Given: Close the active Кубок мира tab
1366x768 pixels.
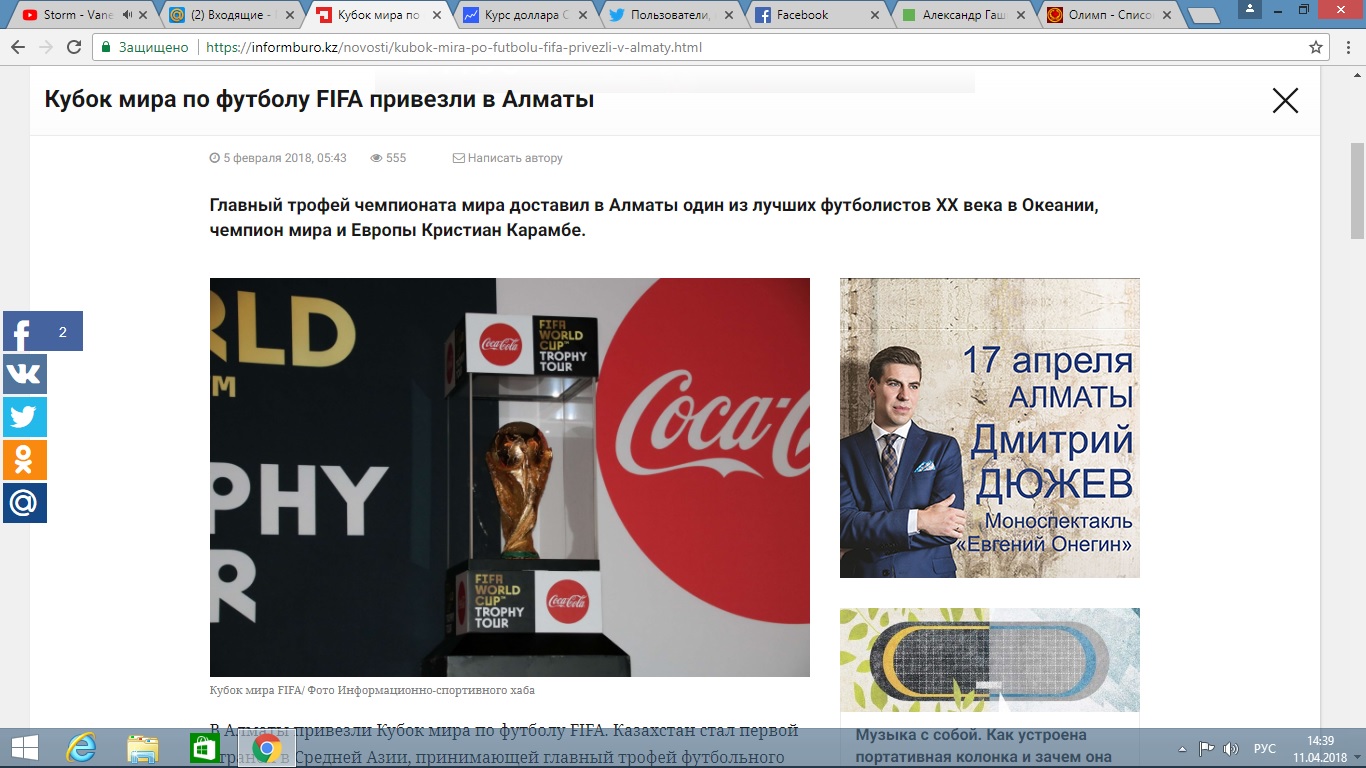Looking at the screenshot, I should [437, 15].
